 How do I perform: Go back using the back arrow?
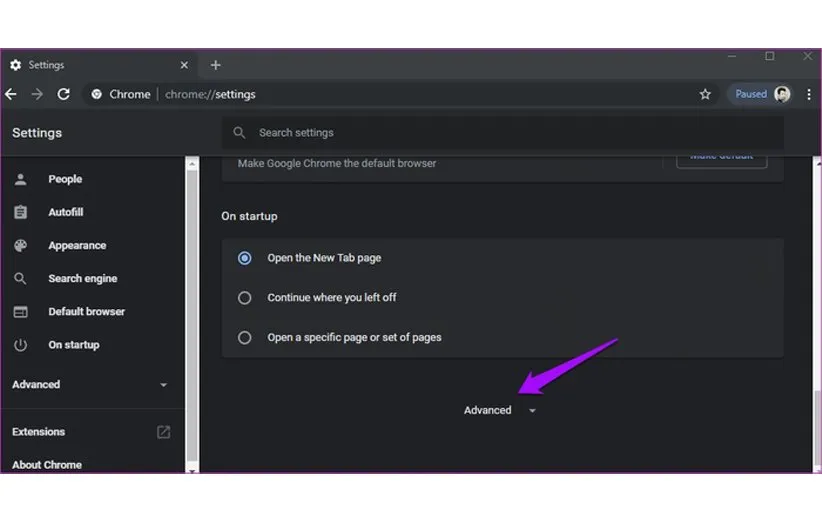tap(11, 94)
